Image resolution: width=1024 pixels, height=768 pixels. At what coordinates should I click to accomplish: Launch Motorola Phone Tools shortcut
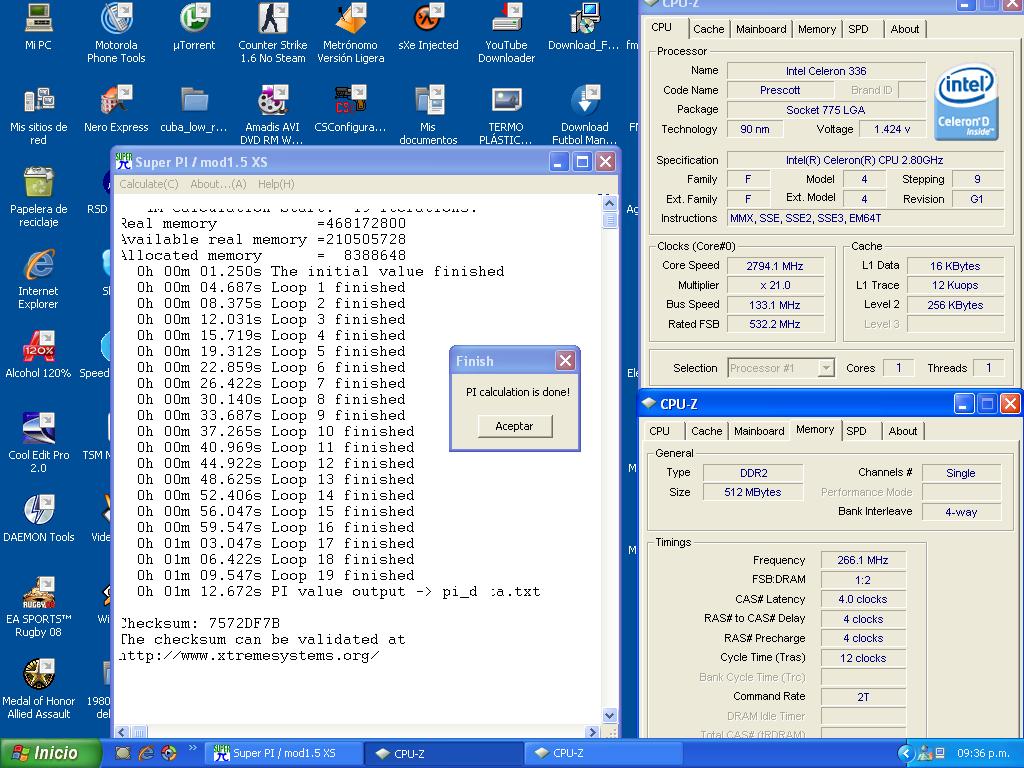click(x=116, y=33)
